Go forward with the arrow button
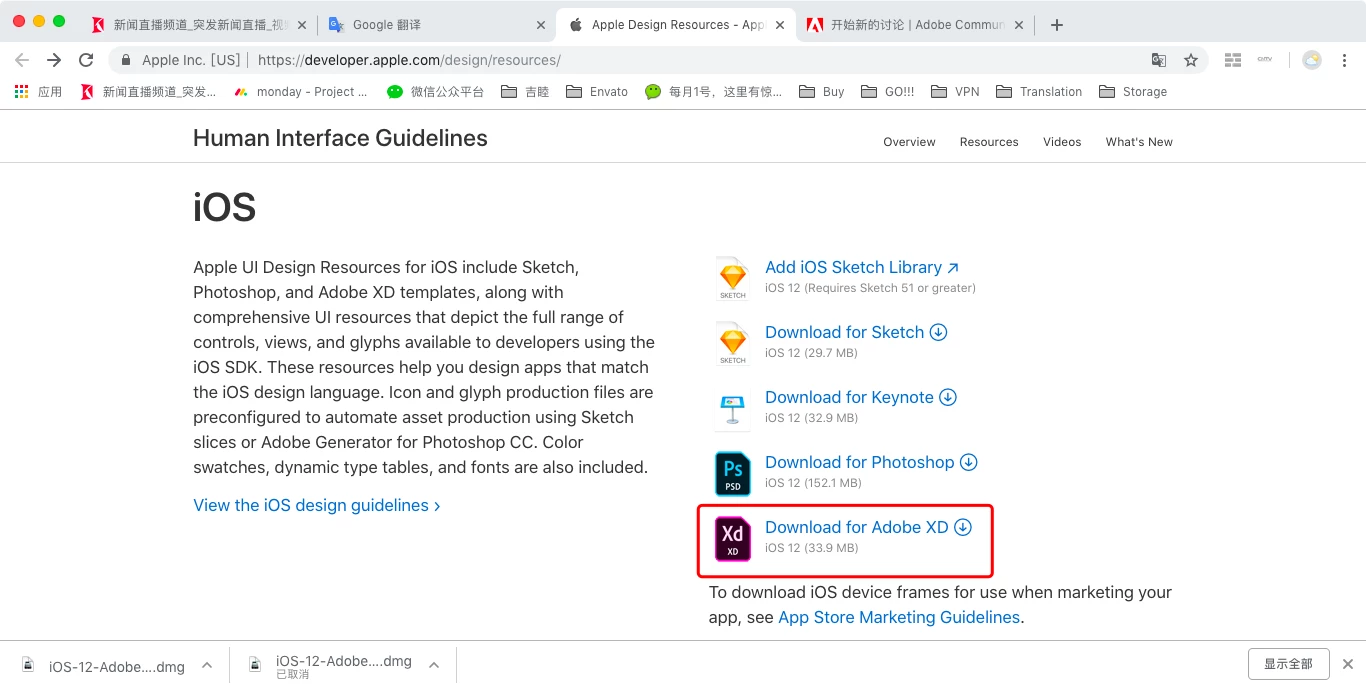This screenshot has height=689, width=1366. pos(54,60)
